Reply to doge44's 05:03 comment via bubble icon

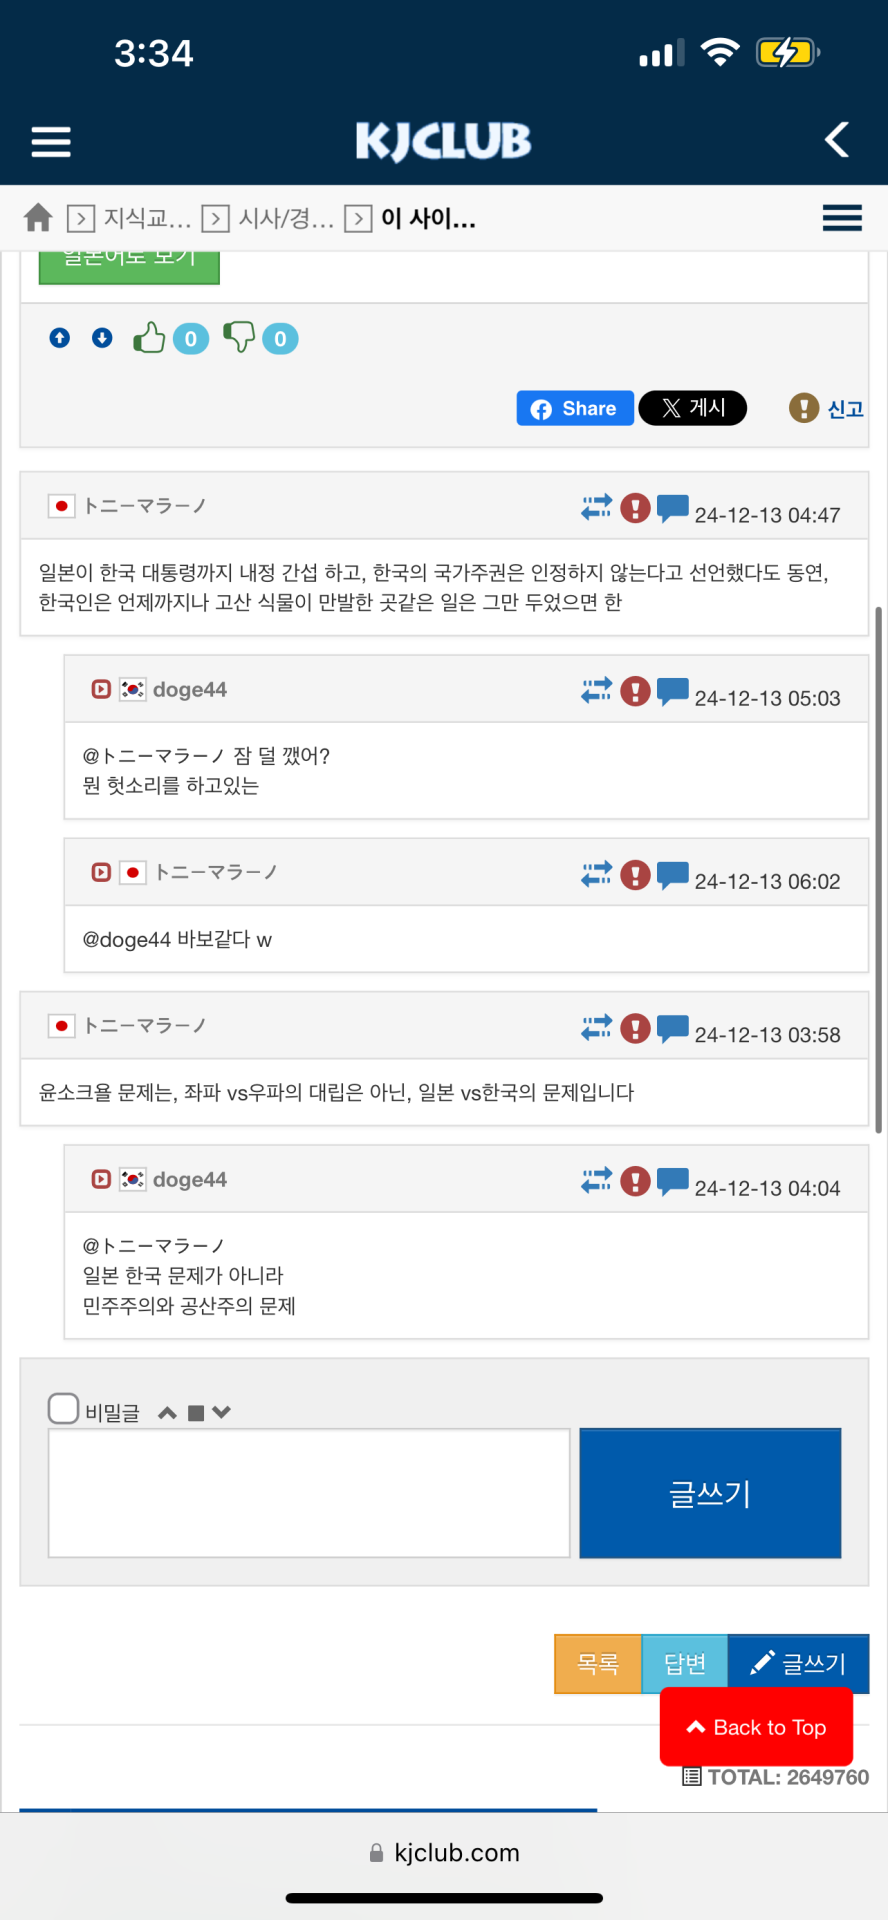[673, 691]
